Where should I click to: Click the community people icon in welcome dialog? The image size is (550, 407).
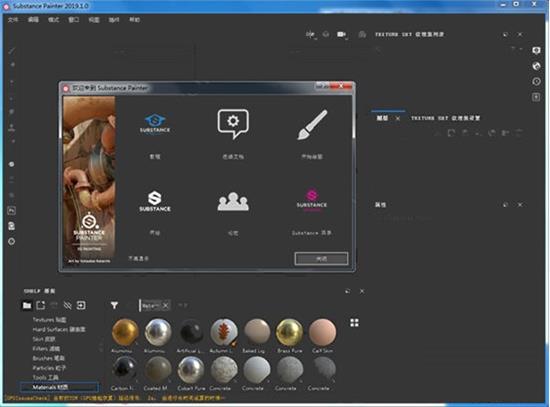tap(233, 201)
